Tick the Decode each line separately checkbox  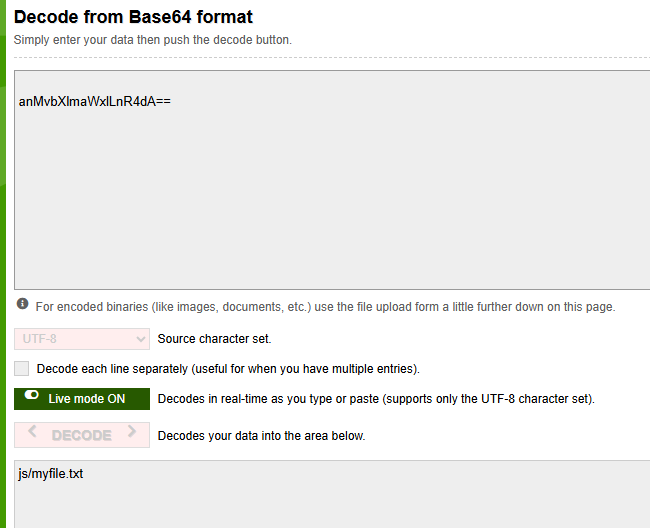point(22,368)
